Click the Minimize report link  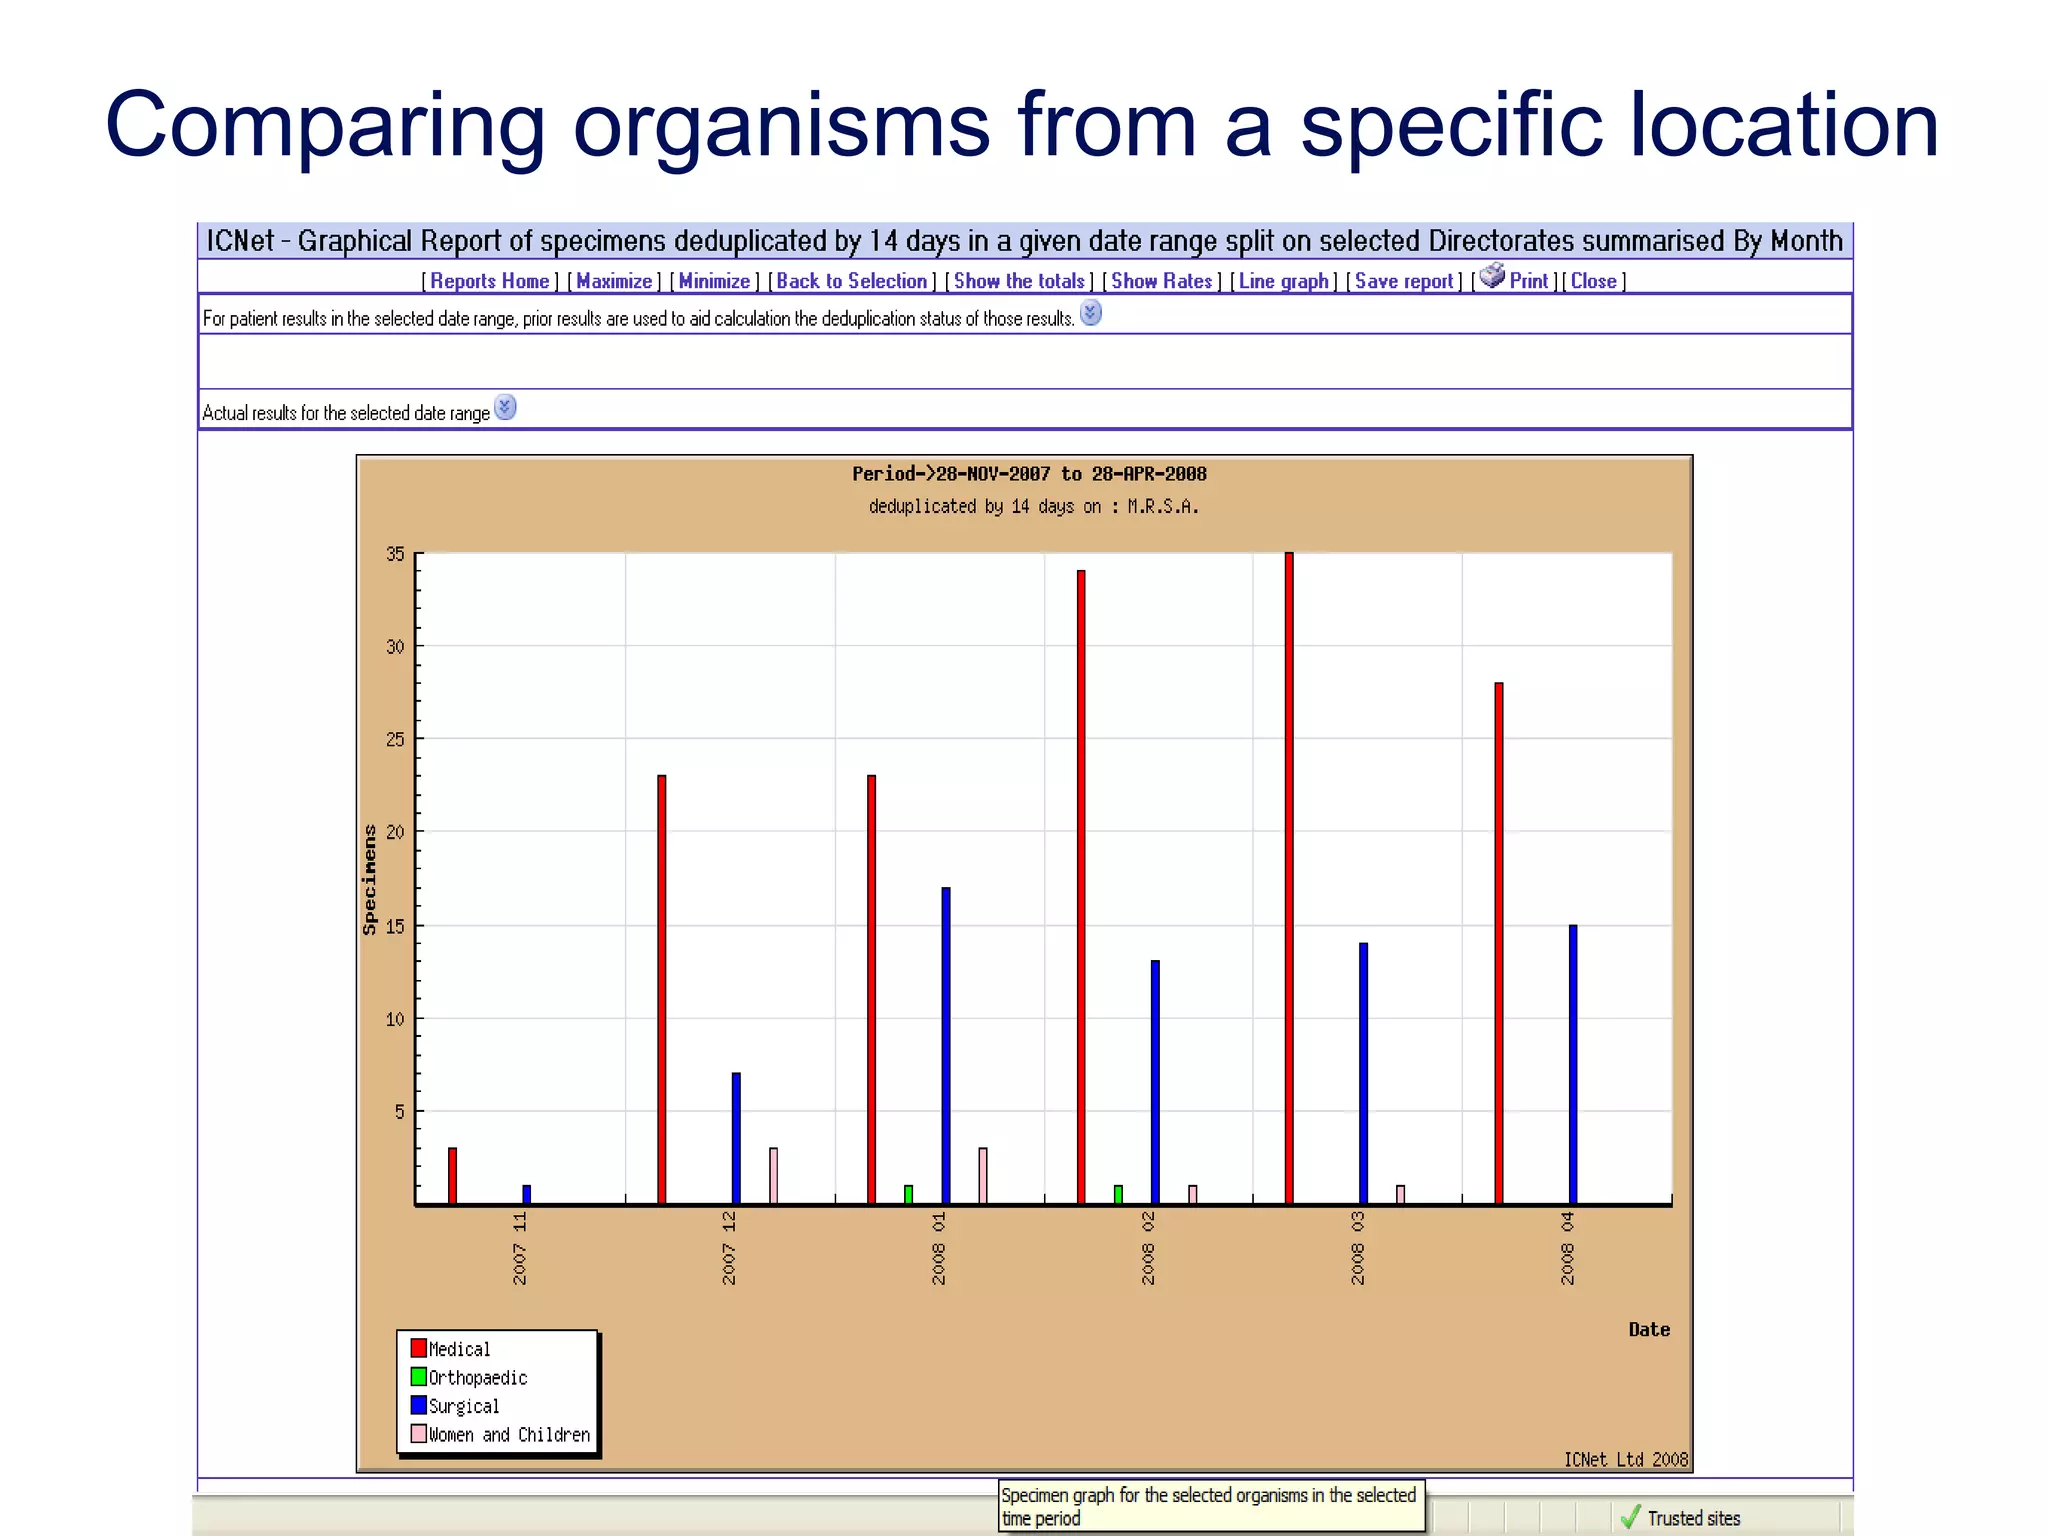tap(714, 281)
